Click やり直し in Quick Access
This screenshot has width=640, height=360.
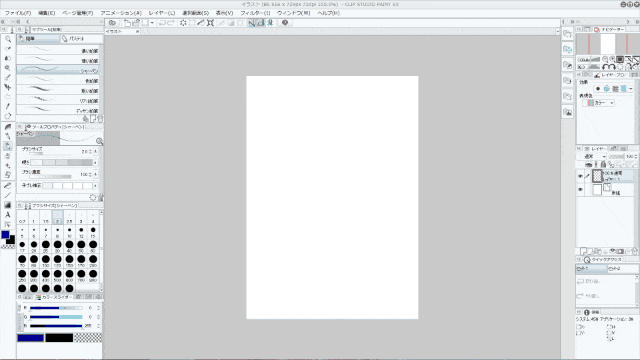pyautogui.click(x=589, y=296)
